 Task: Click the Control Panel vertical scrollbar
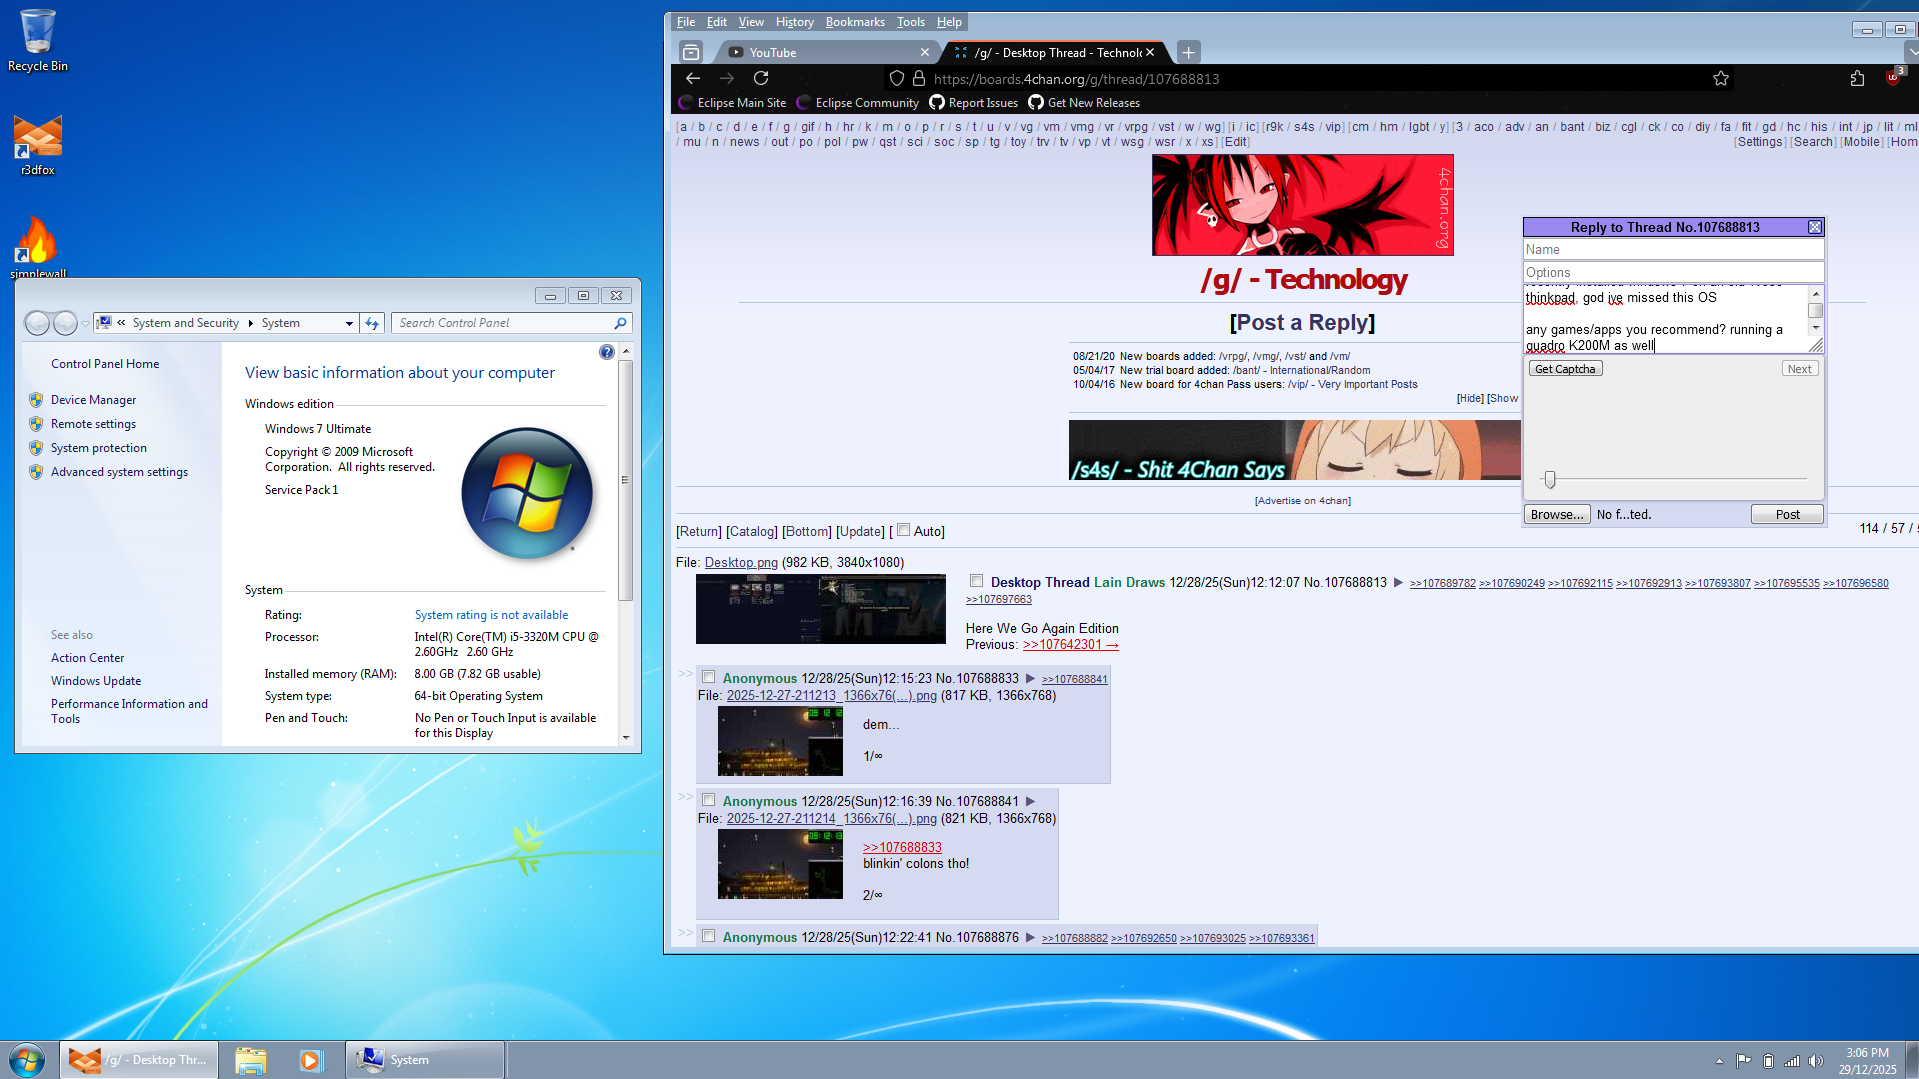625,480
